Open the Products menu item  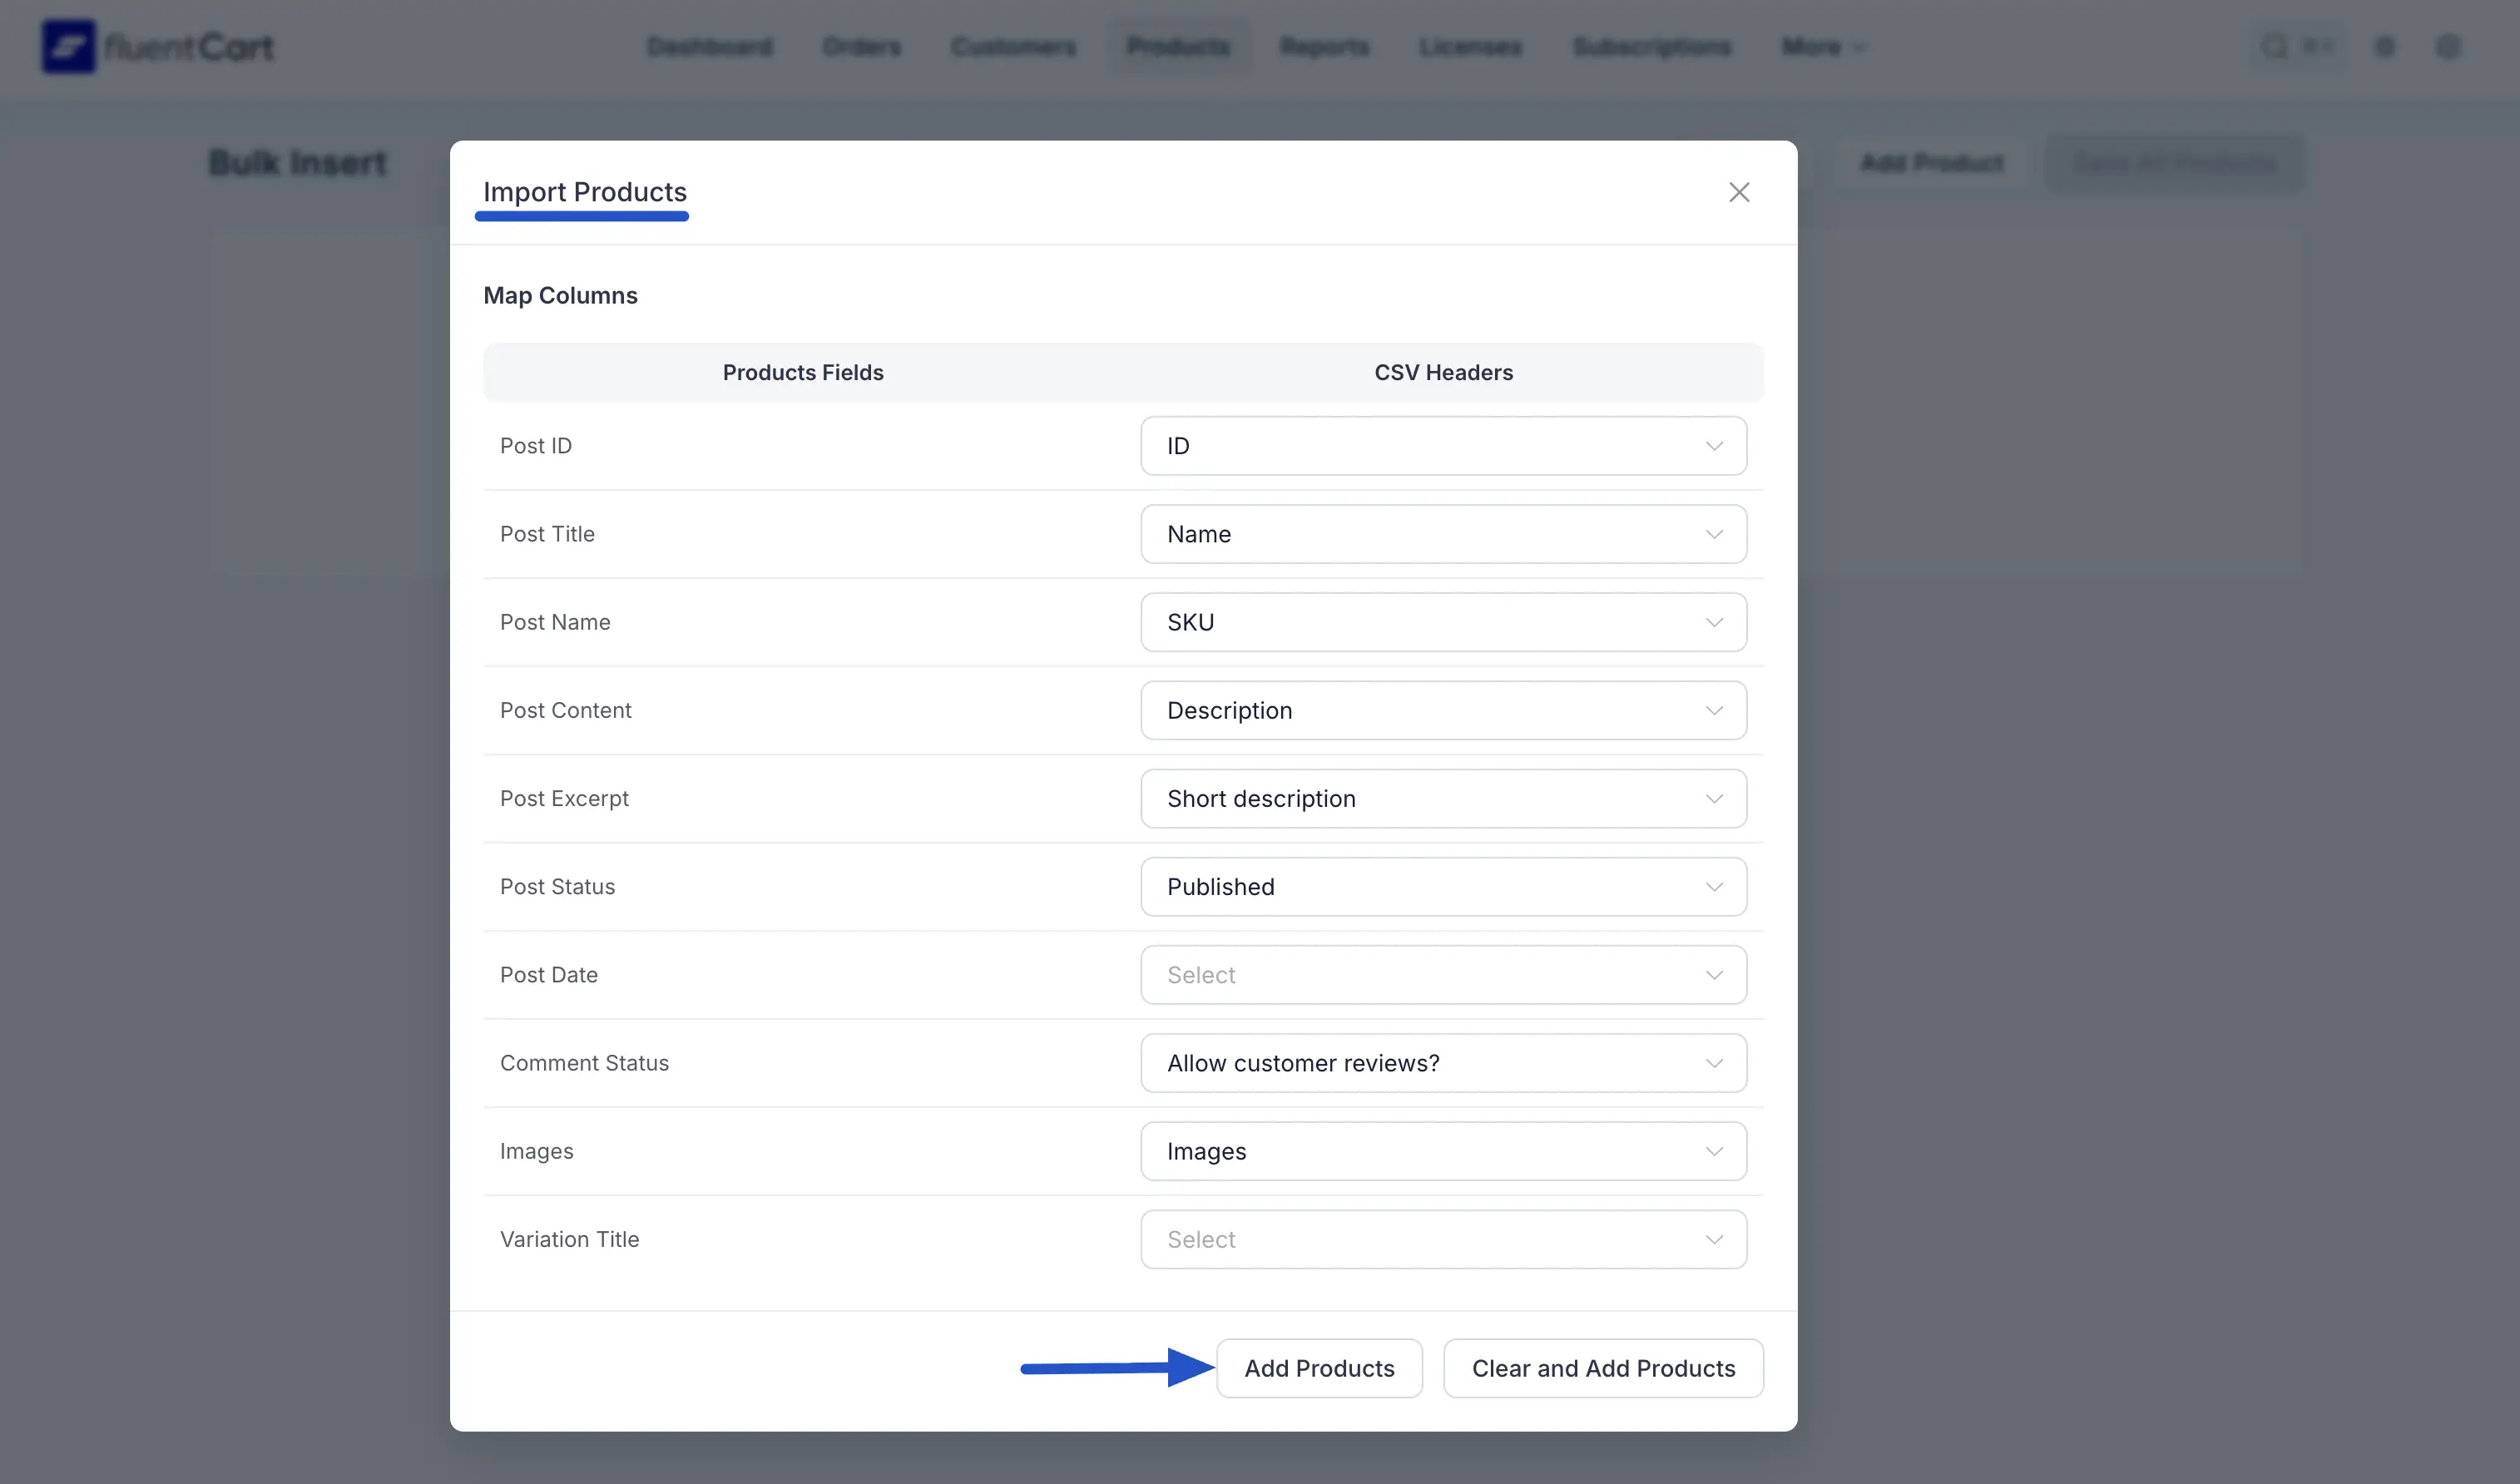point(1177,46)
